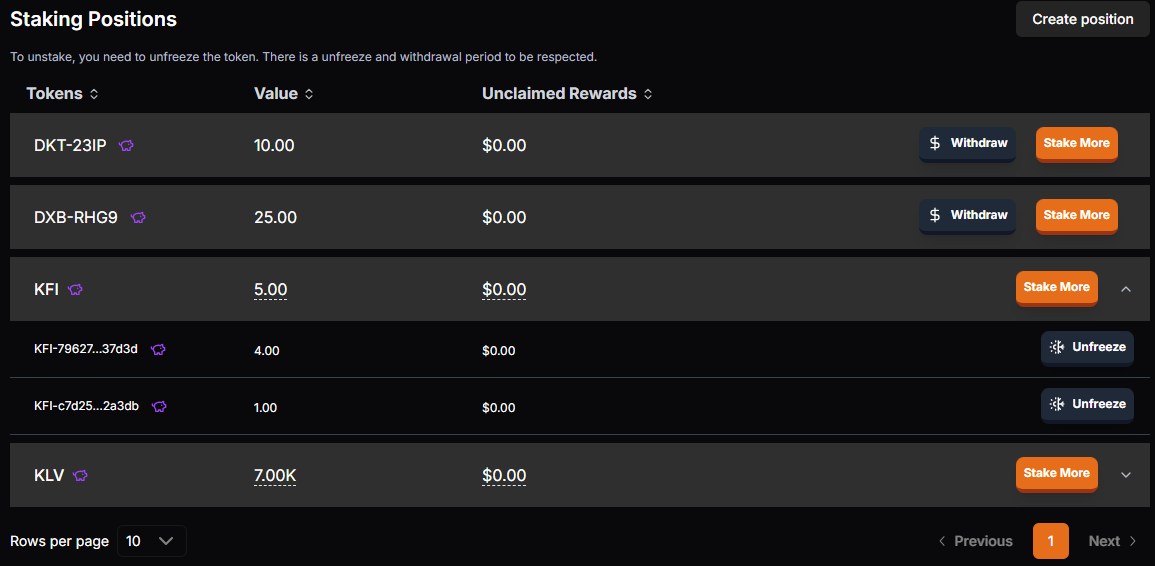Withdraw the DKT-23IP position

[x=967, y=144]
